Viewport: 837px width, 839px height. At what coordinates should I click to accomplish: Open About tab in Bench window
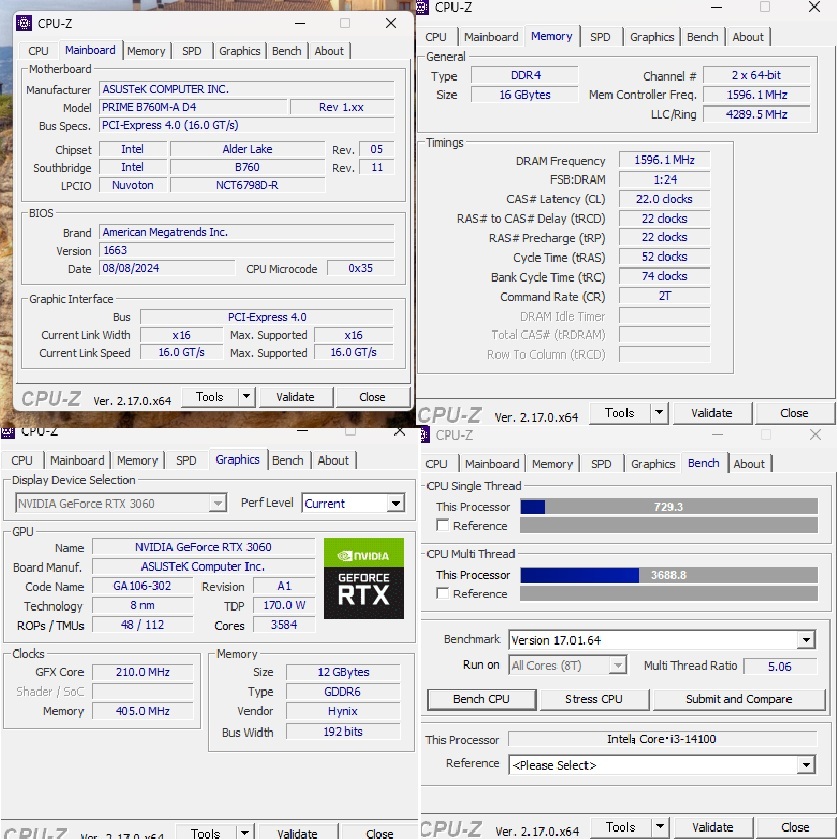pos(749,464)
